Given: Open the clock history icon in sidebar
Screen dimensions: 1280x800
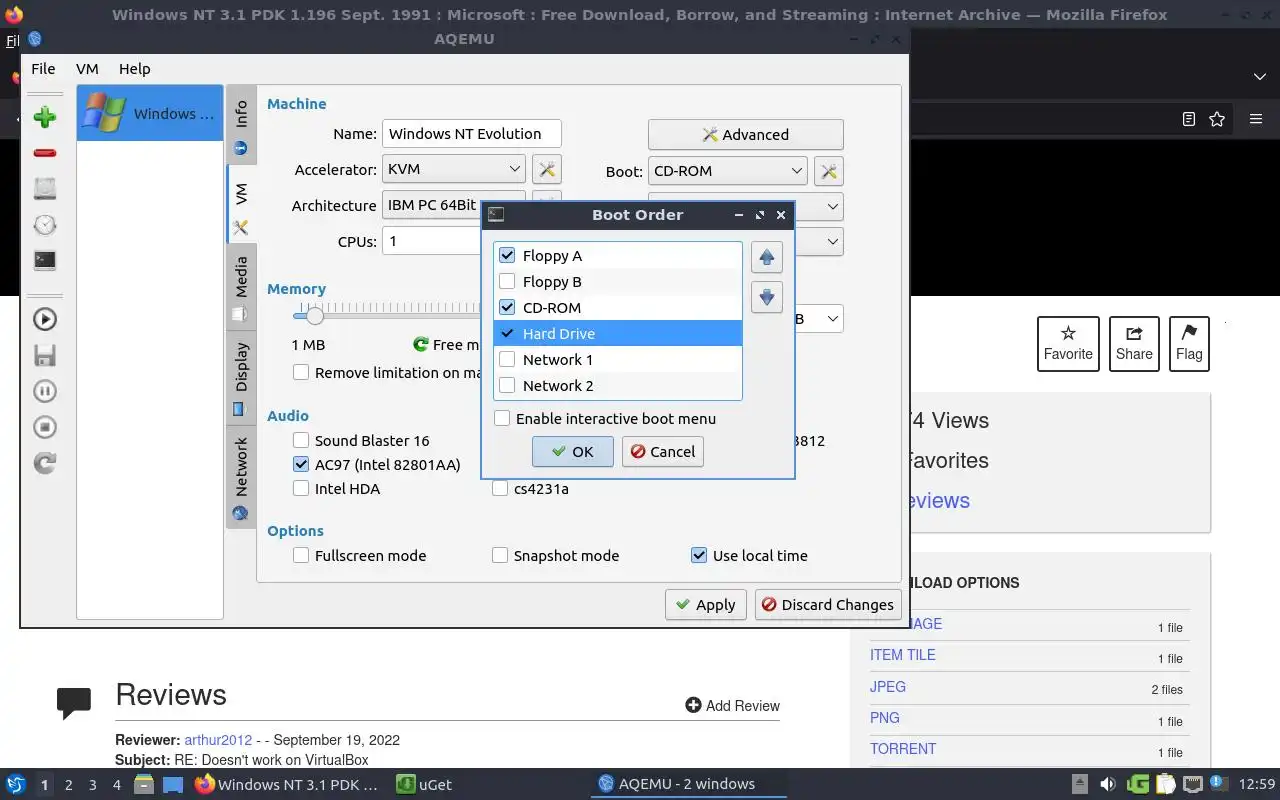Looking at the screenshot, I should (45, 224).
